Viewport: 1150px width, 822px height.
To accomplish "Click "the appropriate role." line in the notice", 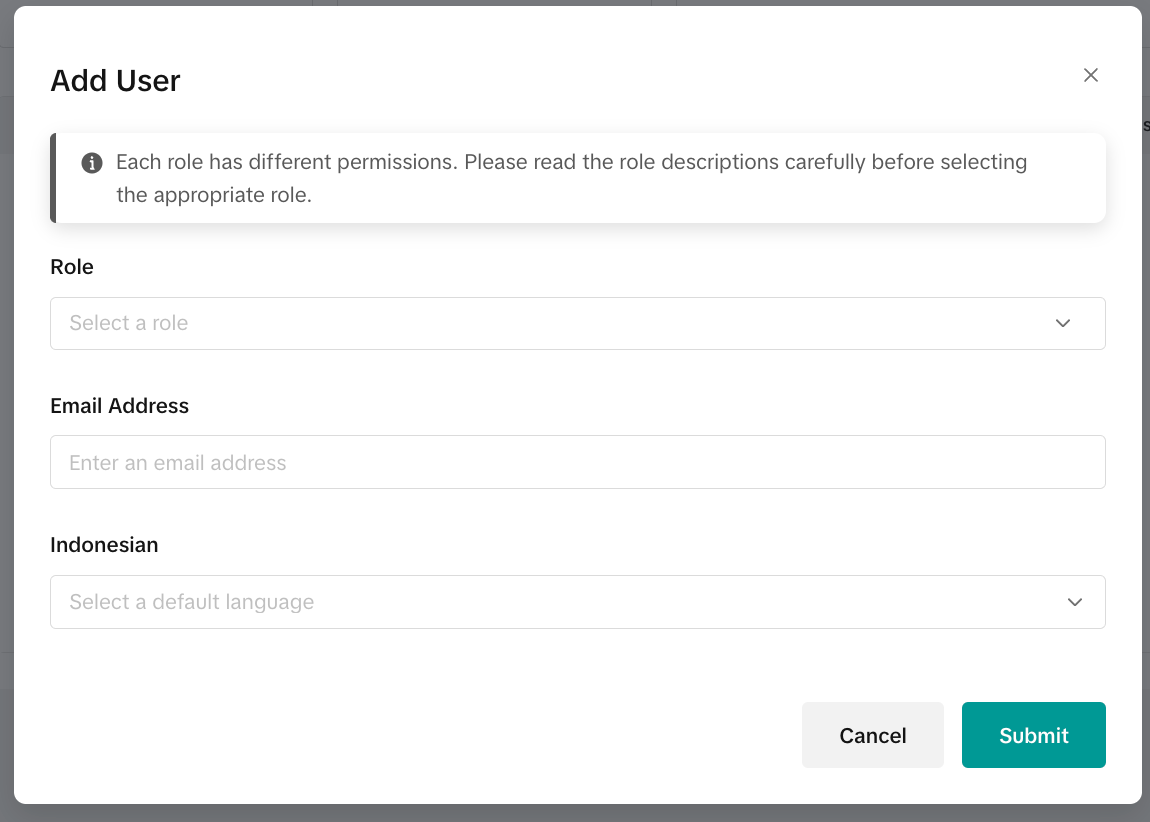I will tap(214, 195).
